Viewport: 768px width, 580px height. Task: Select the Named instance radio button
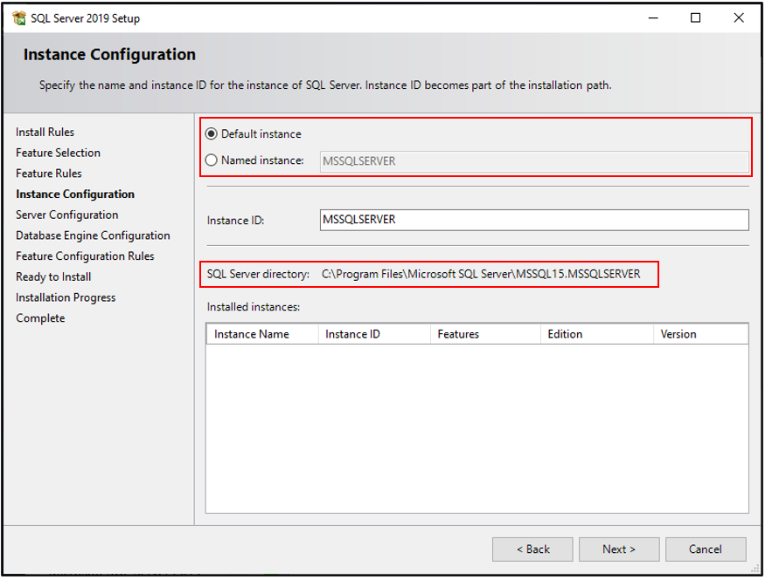tap(212, 160)
